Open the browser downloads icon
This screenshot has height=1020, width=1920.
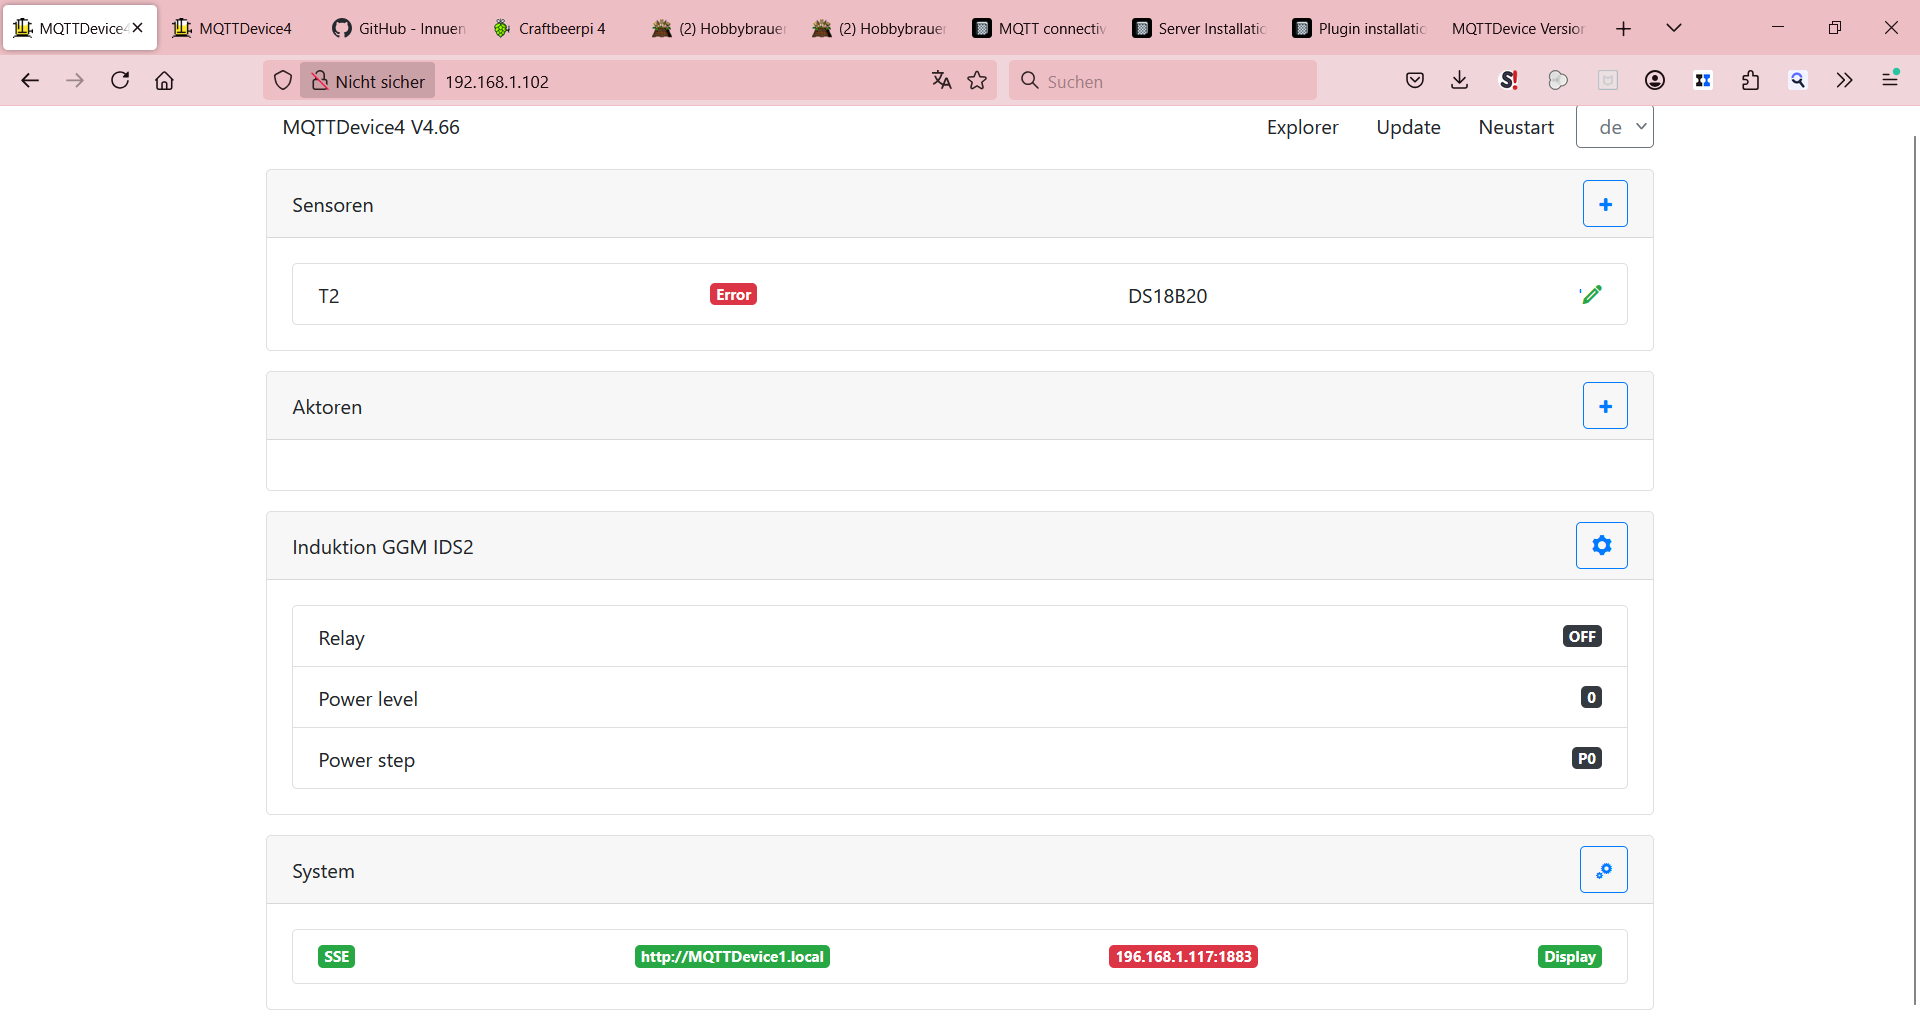coord(1459,81)
